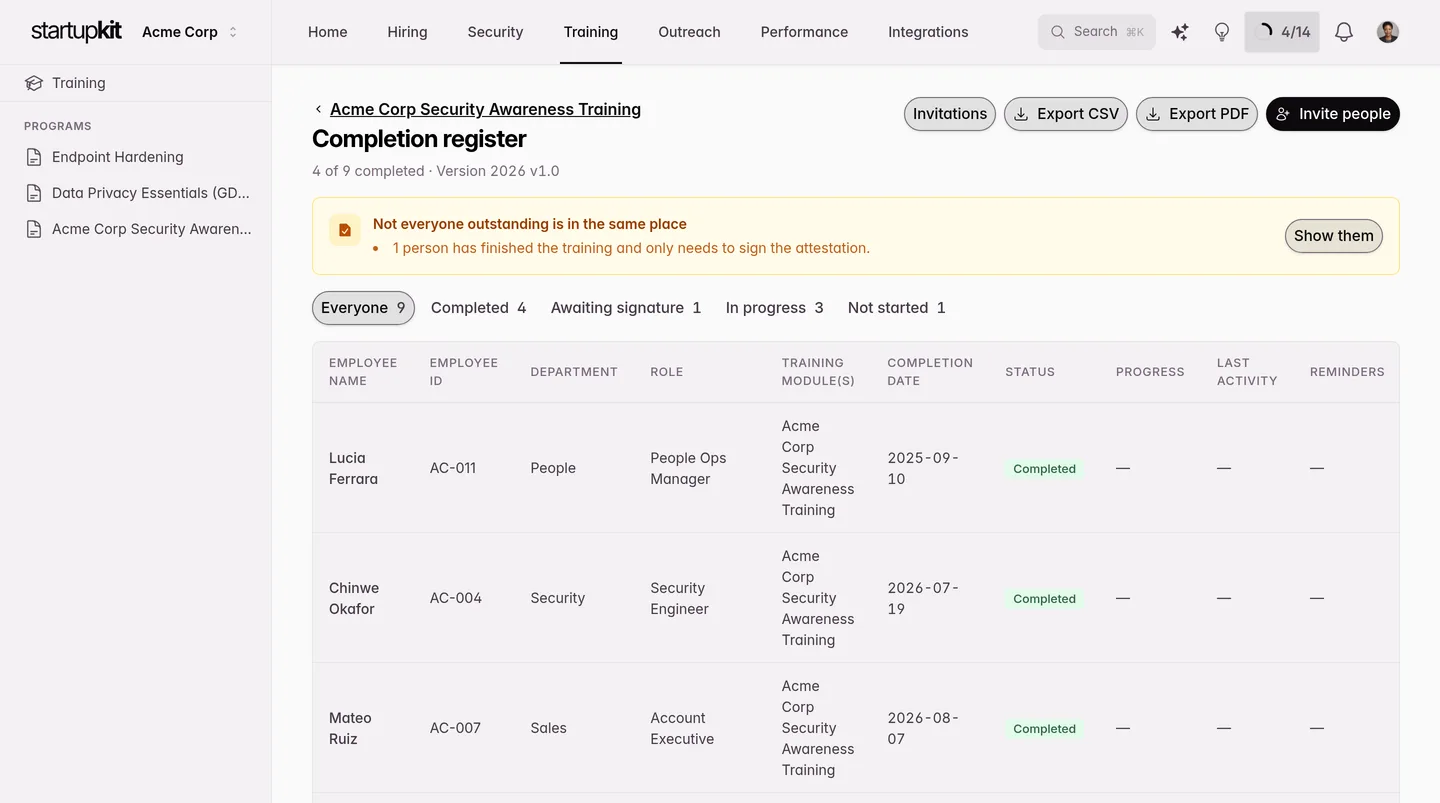The height and width of the screenshot is (803, 1440).
Task: Click the Department column header
Action: click(x=574, y=372)
